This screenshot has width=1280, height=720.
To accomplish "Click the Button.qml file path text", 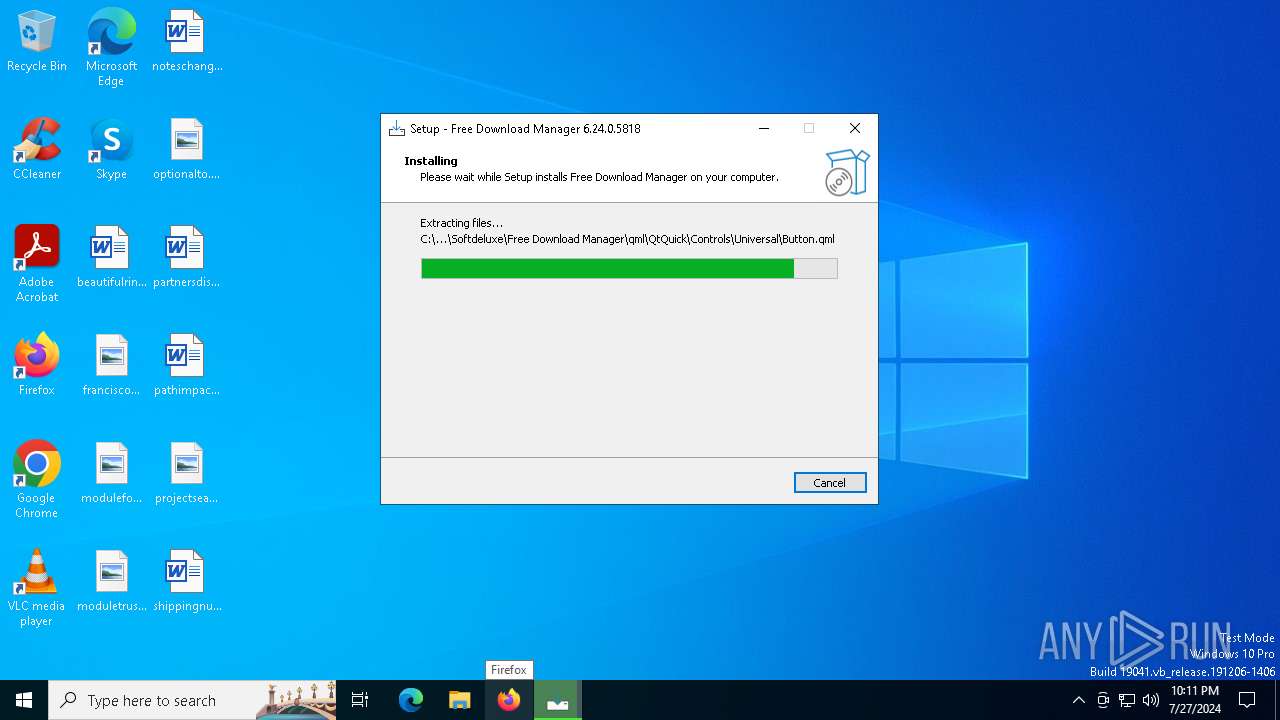I will [627, 239].
